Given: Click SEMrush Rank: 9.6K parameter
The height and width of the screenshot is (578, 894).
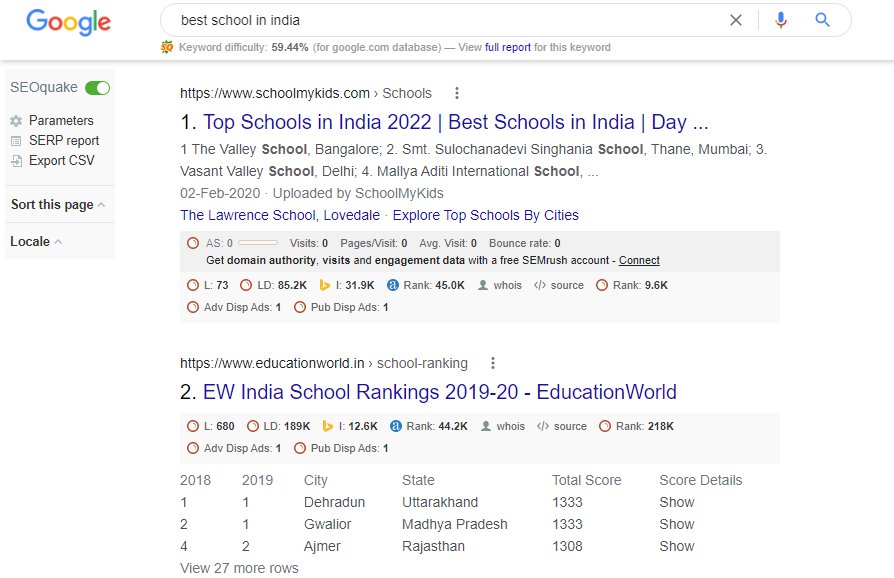Looking at the screenshot, I should [640, 285].
